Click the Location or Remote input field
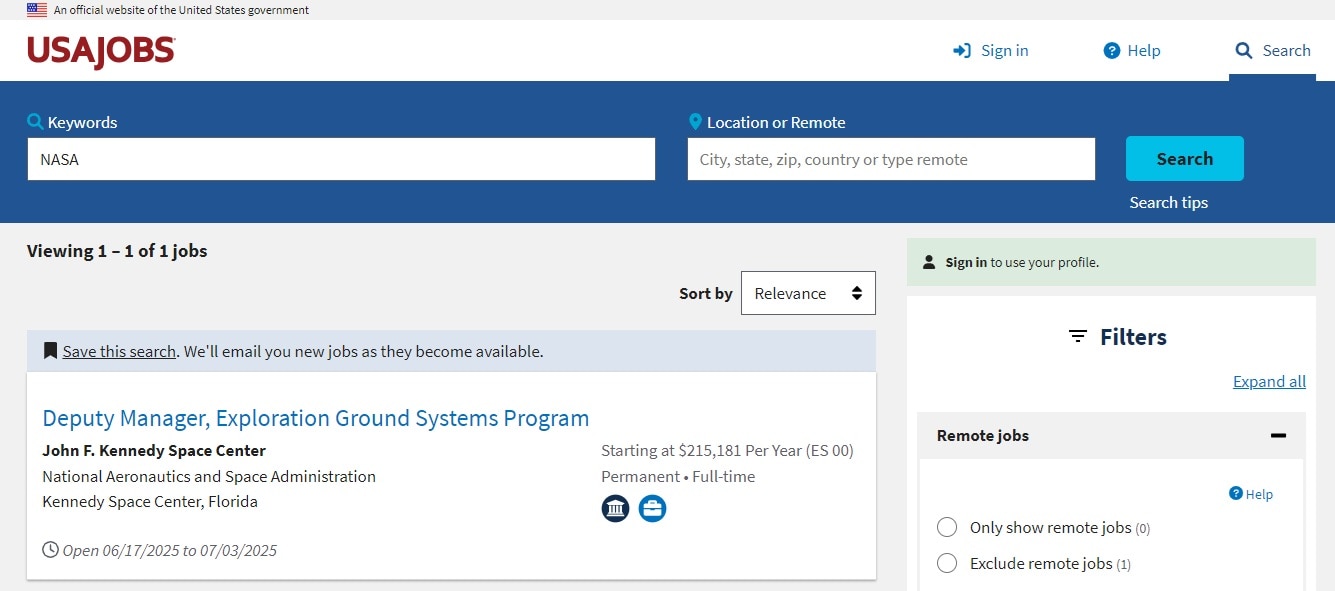Screen dimensions: 1335x591 [891, 159]
